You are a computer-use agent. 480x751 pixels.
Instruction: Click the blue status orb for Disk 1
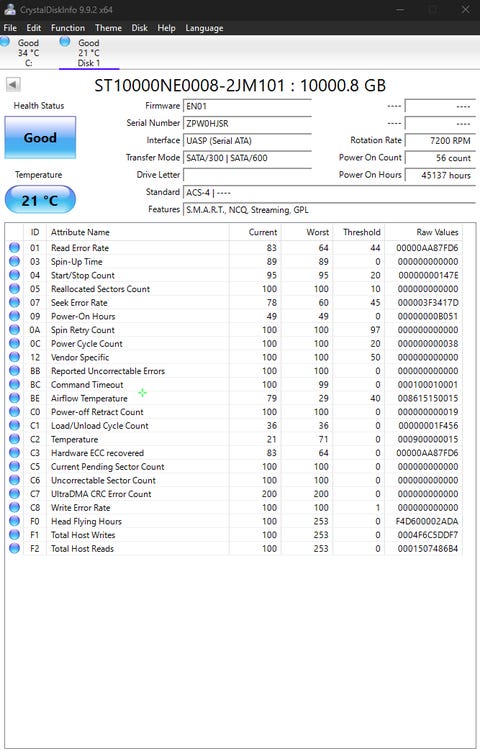coord(65,42)
